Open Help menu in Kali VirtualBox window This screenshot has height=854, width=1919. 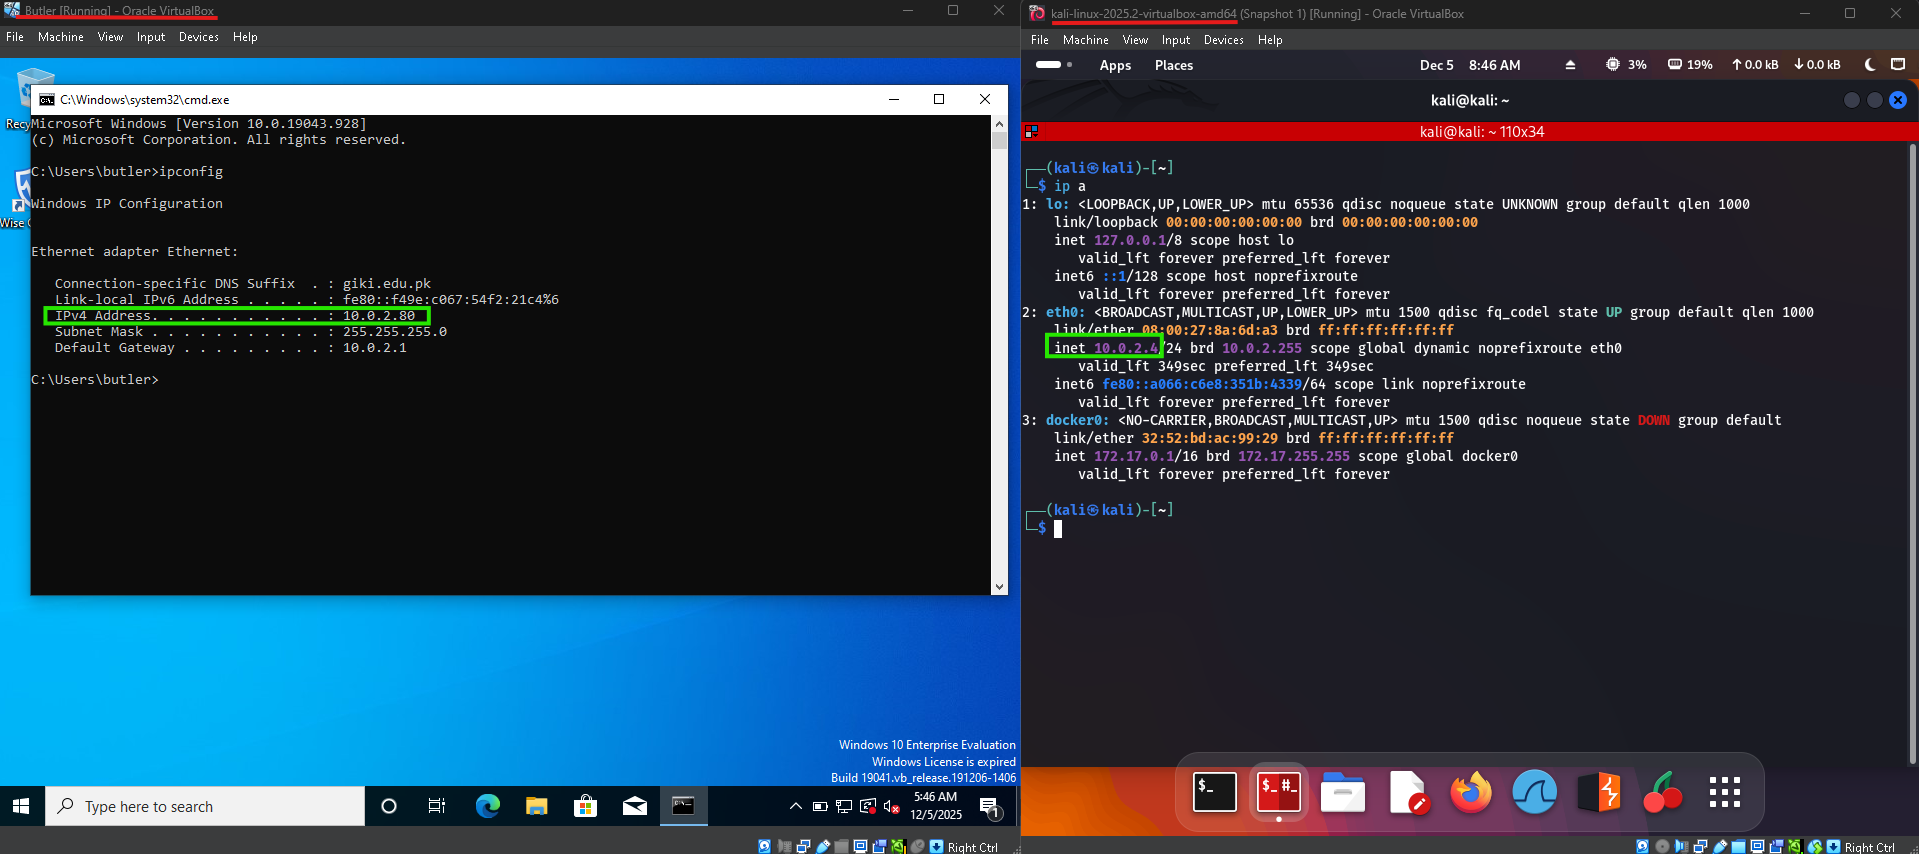coord(1270,40)
